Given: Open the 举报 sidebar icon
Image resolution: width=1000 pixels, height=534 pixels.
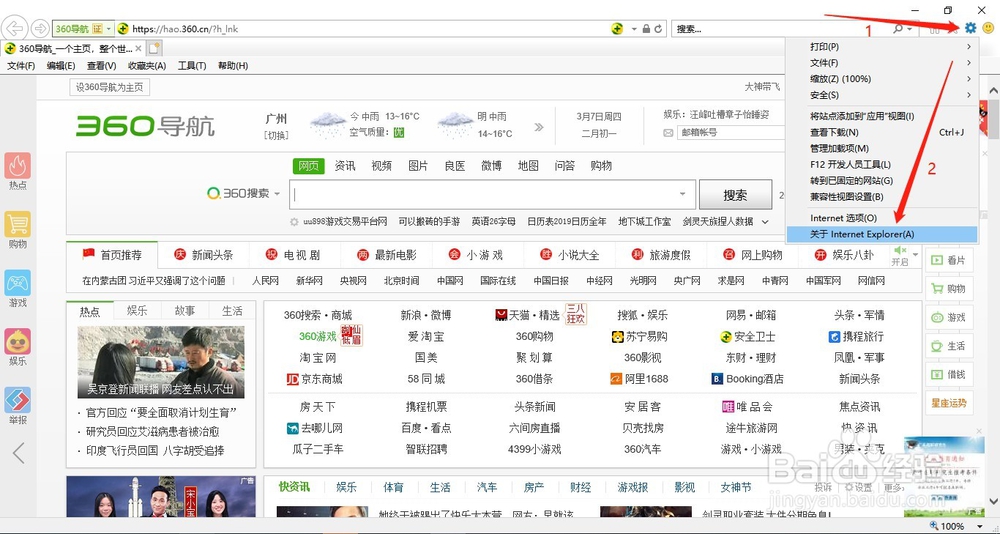Looking at the screenshot, I should click(x=18, y=401).
